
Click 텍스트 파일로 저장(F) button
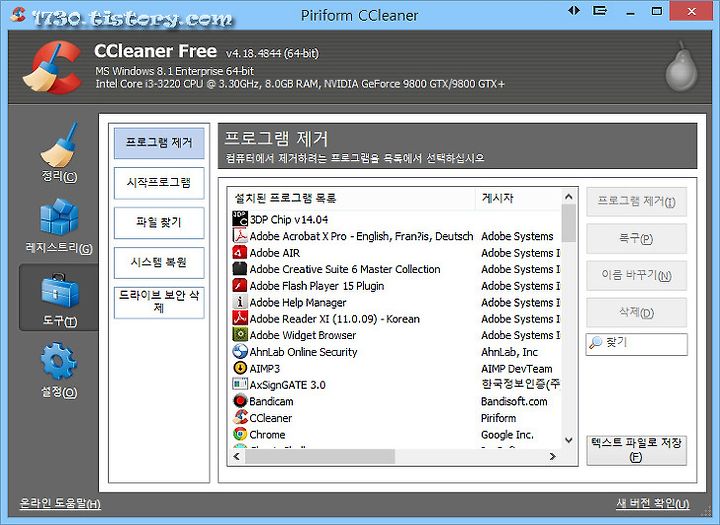pos(636,450)
